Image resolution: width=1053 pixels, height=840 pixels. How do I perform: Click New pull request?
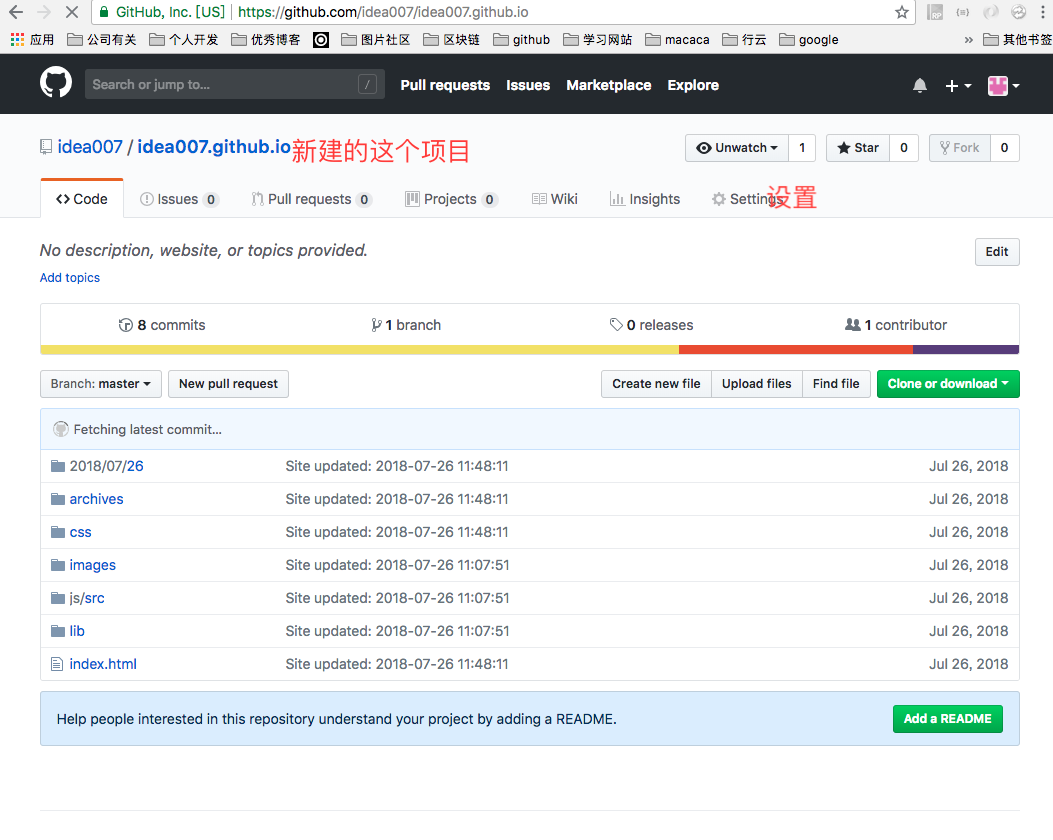[x=228, y=384]
